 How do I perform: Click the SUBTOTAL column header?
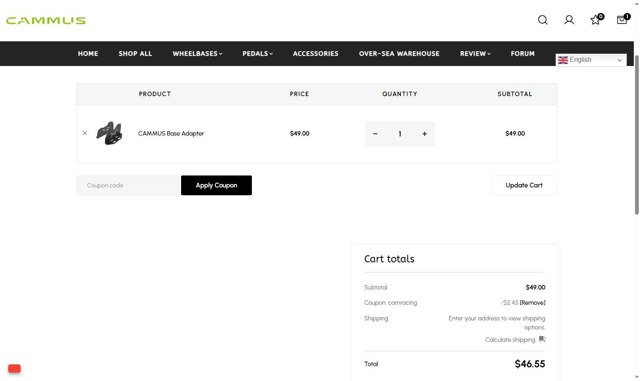[515, 94]
